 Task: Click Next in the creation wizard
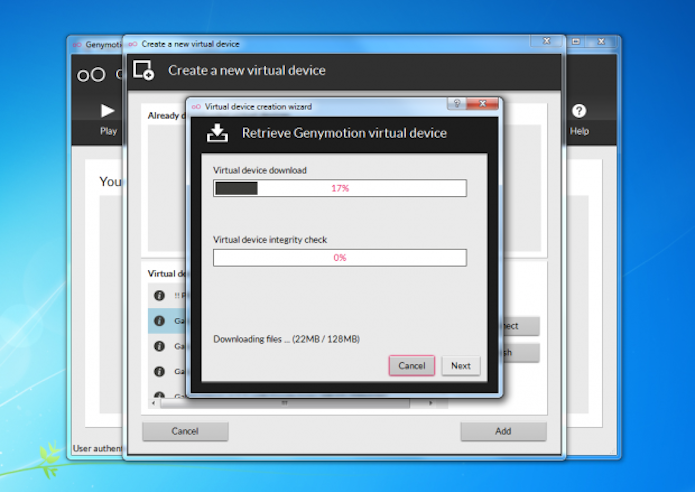pyautogui.click(x=461, y=366)
